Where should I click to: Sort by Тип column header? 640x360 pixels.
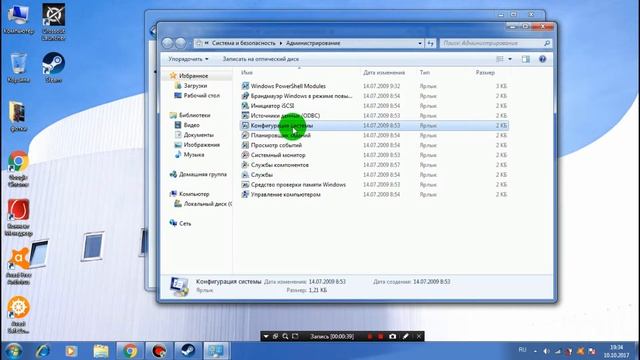(425, 73)
